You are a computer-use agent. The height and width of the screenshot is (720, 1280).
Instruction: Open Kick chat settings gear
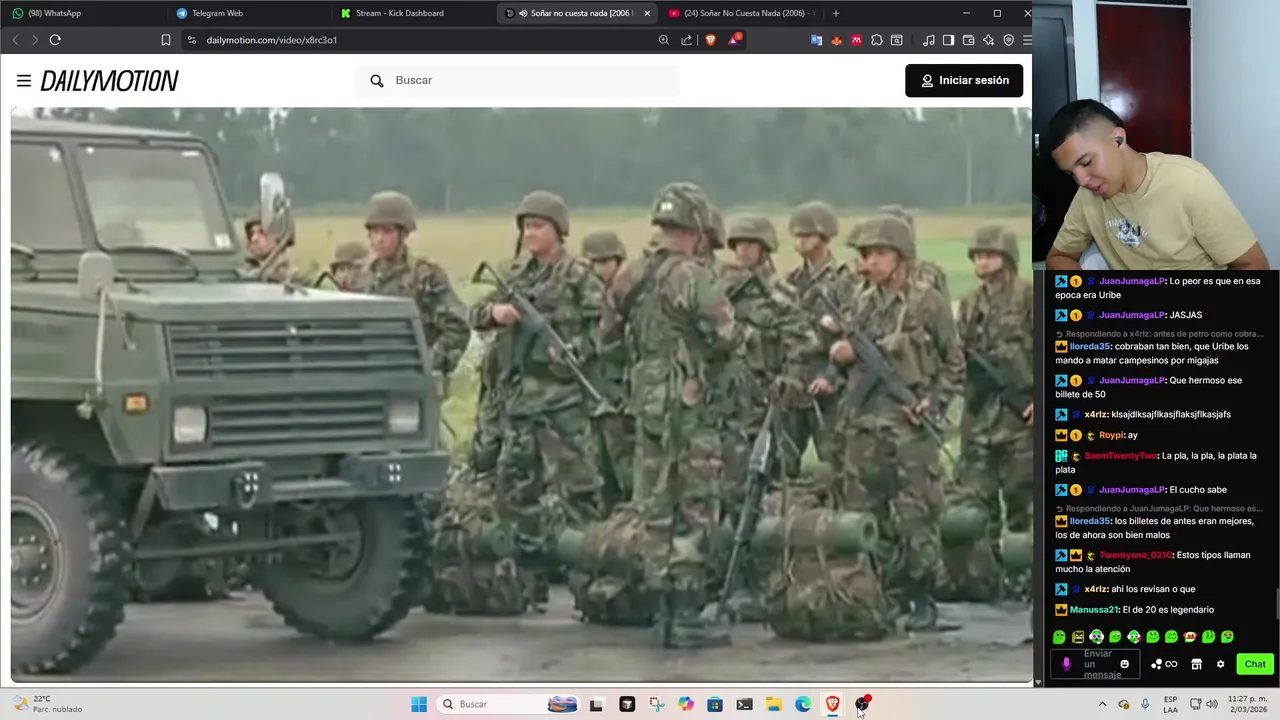tap(1220, 664)
